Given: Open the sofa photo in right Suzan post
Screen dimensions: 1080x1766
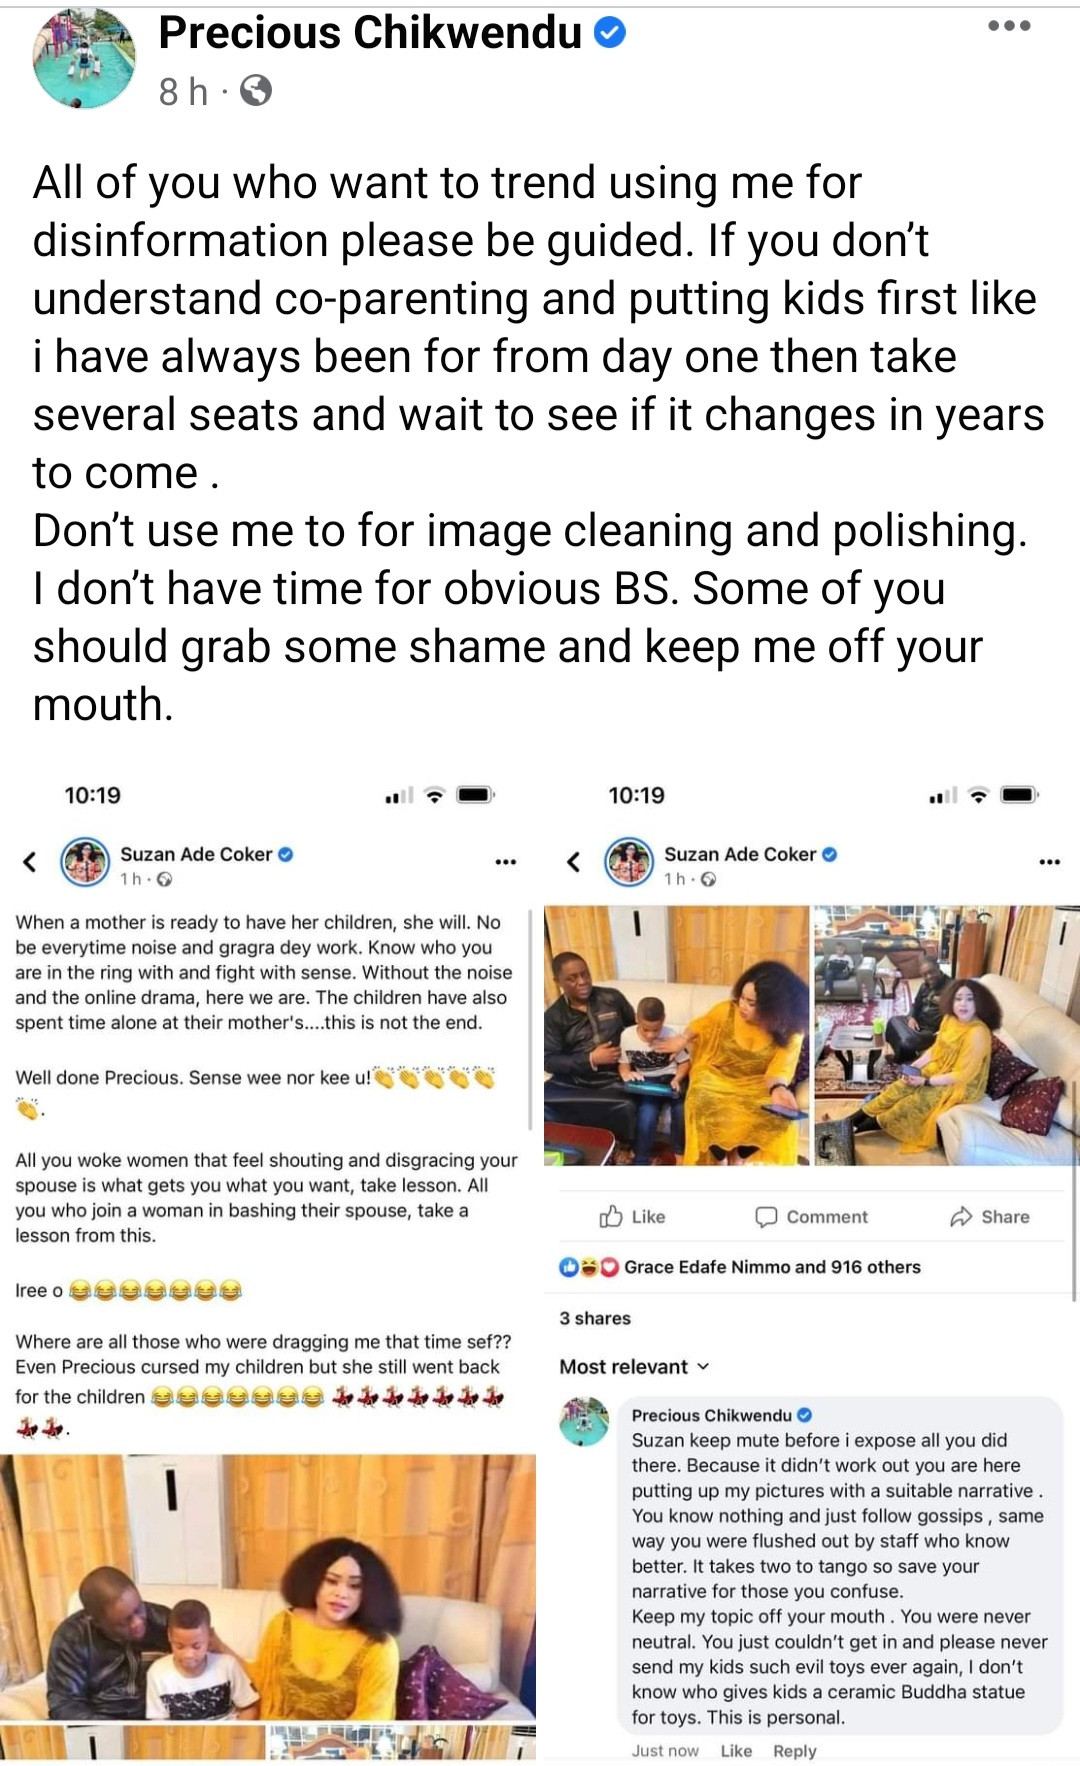Looking at the screenshot, I should [x=946, y=1035].
